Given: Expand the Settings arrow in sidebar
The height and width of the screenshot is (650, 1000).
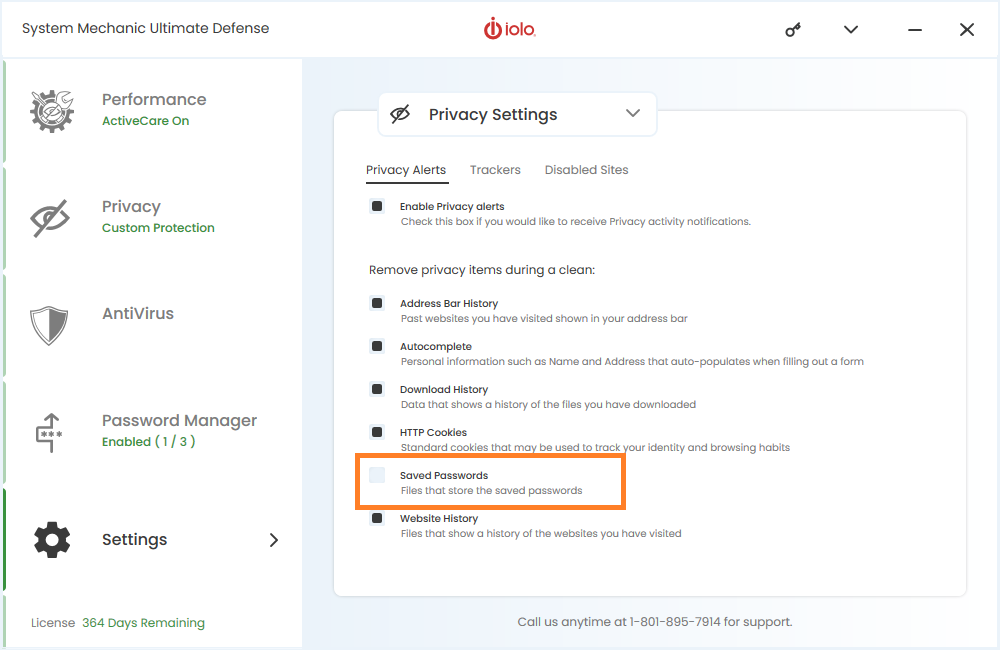Looking at the screenshot, I should tap(274, 540).
